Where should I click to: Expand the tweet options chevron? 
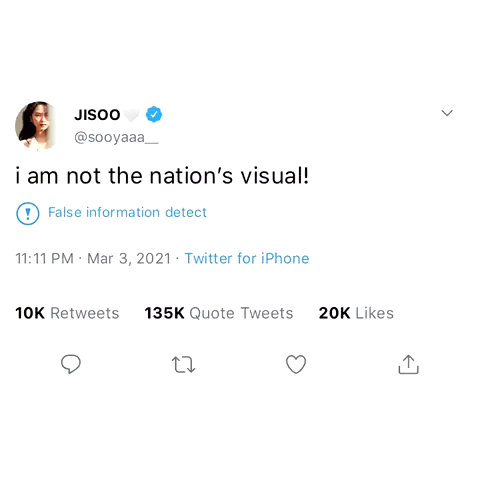click(x=447, y=113)
